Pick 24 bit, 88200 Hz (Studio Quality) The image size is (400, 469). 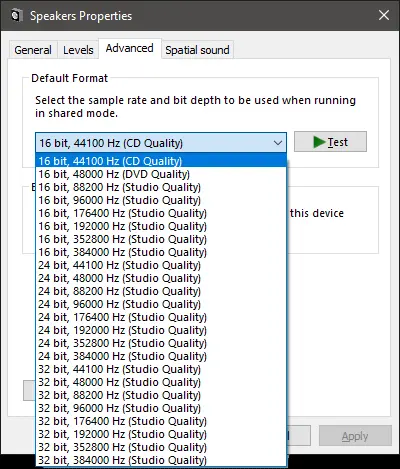tap(161, 291)
